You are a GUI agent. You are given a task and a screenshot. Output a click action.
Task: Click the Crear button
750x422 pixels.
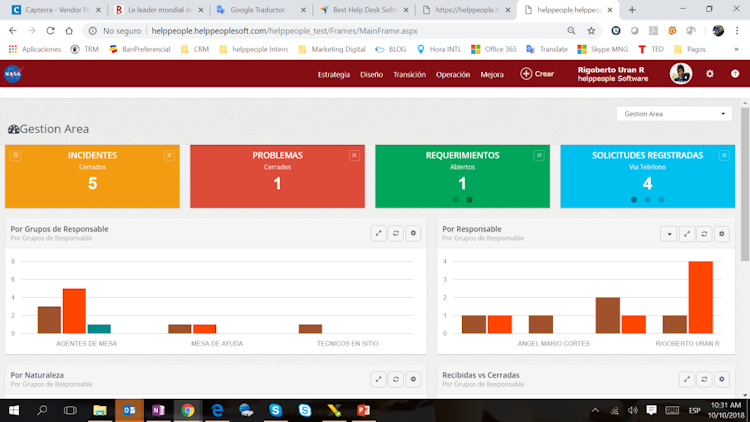click(537, 74)
